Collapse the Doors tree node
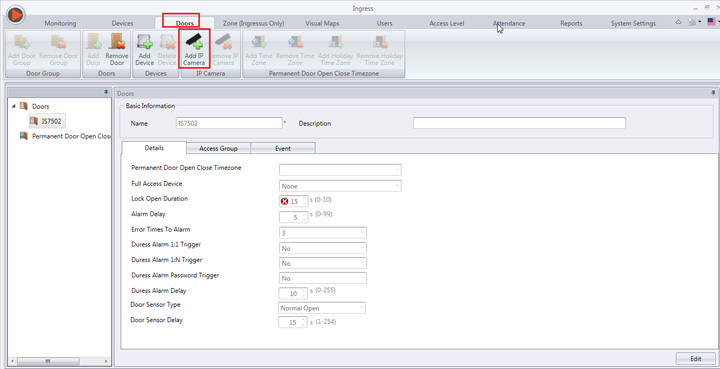Viewport: 720px width, 369px height. point(14,106)
